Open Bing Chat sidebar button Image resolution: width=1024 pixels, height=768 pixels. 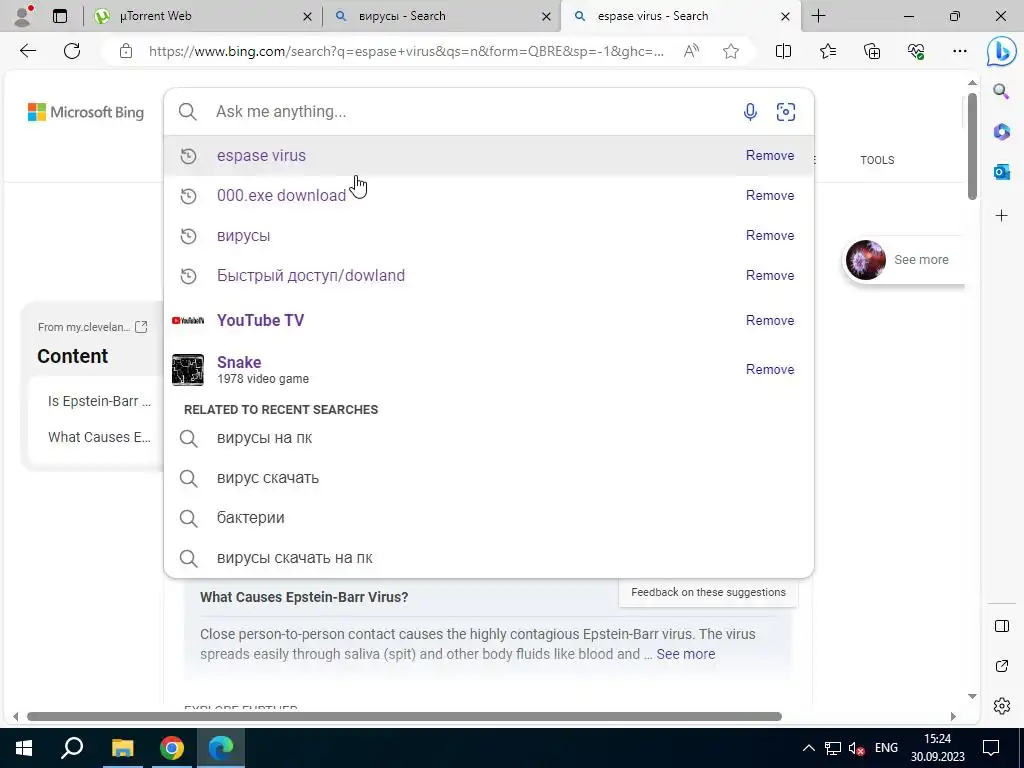click(x=1001, y=52)
